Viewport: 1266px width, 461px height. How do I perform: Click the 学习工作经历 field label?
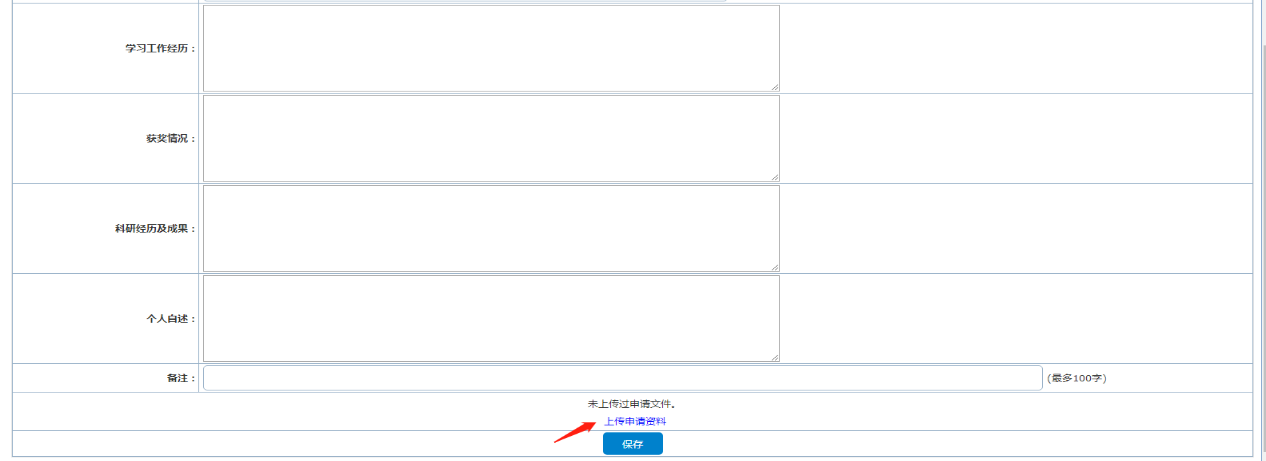pos(156,48)
